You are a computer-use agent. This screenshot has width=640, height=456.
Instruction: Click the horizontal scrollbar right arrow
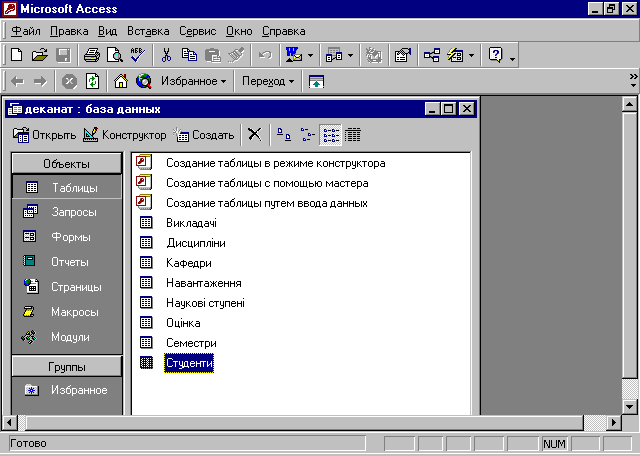pyautogui.click(x=614, y=423)
